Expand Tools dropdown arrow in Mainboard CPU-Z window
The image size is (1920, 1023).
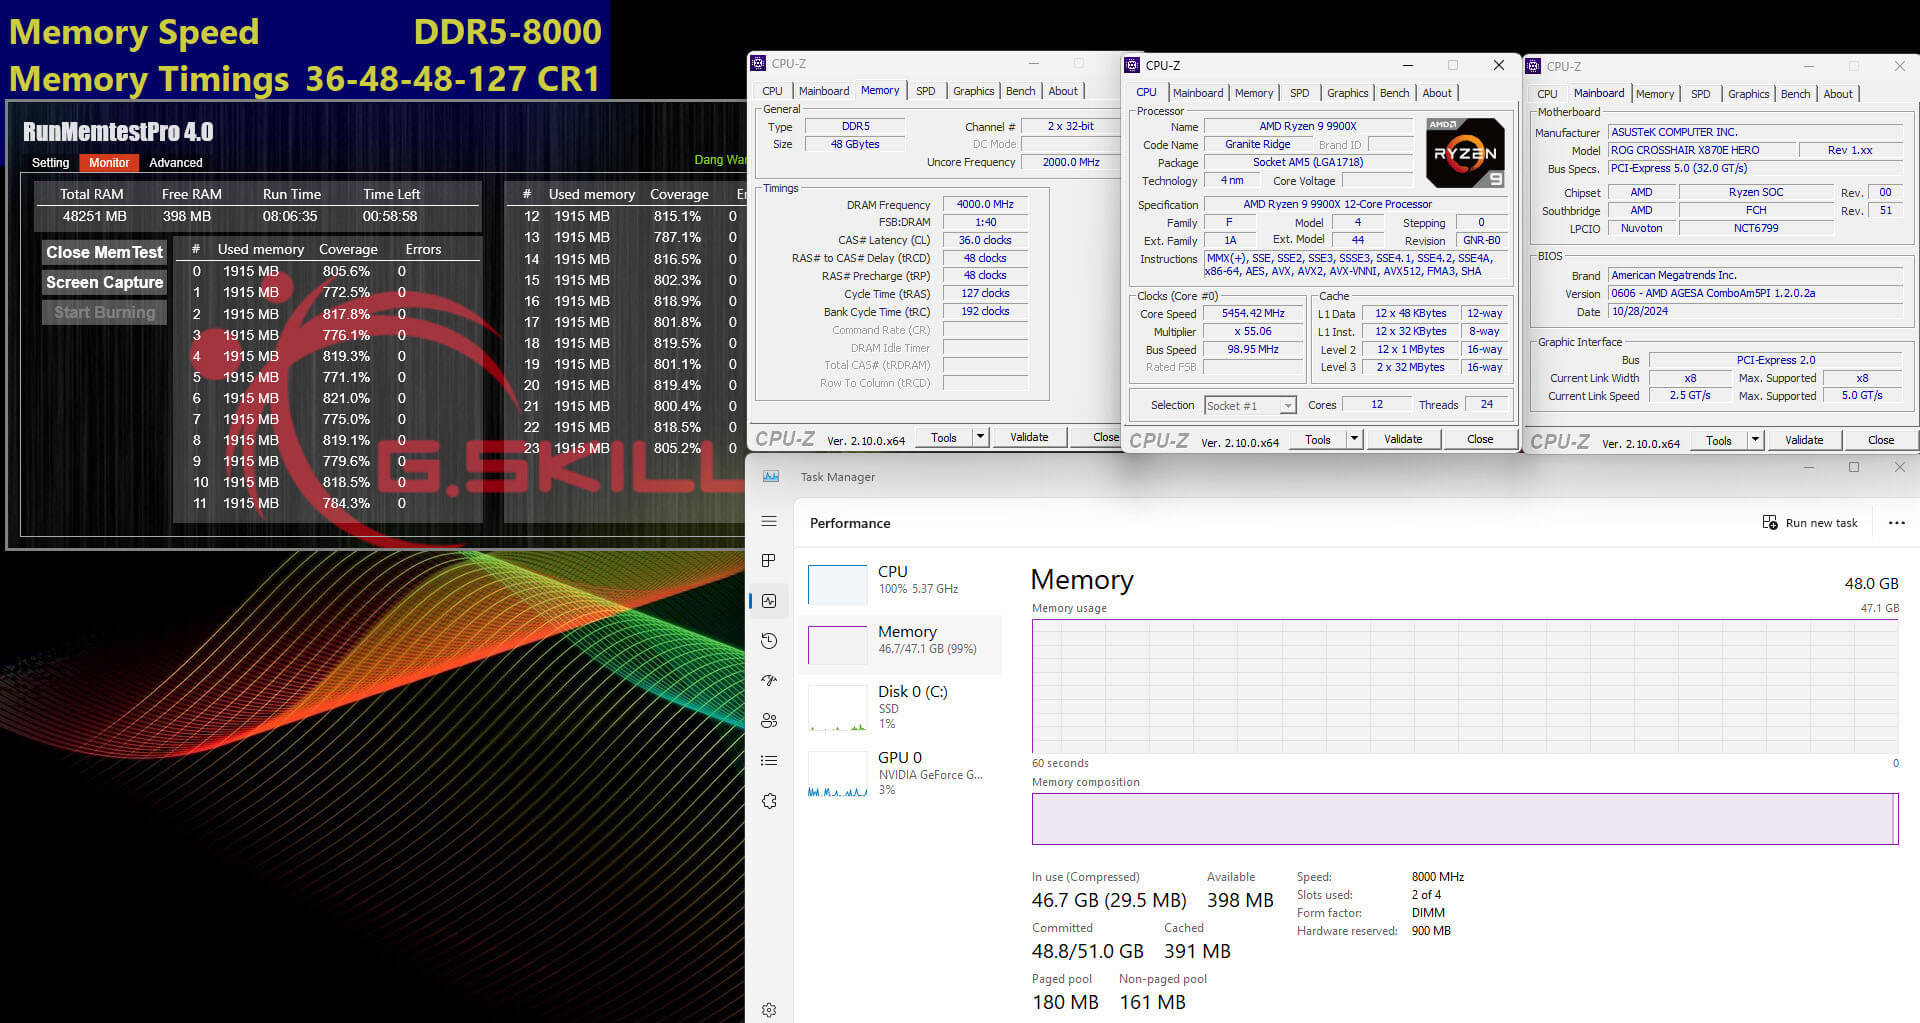click(x=1755, y=440)
